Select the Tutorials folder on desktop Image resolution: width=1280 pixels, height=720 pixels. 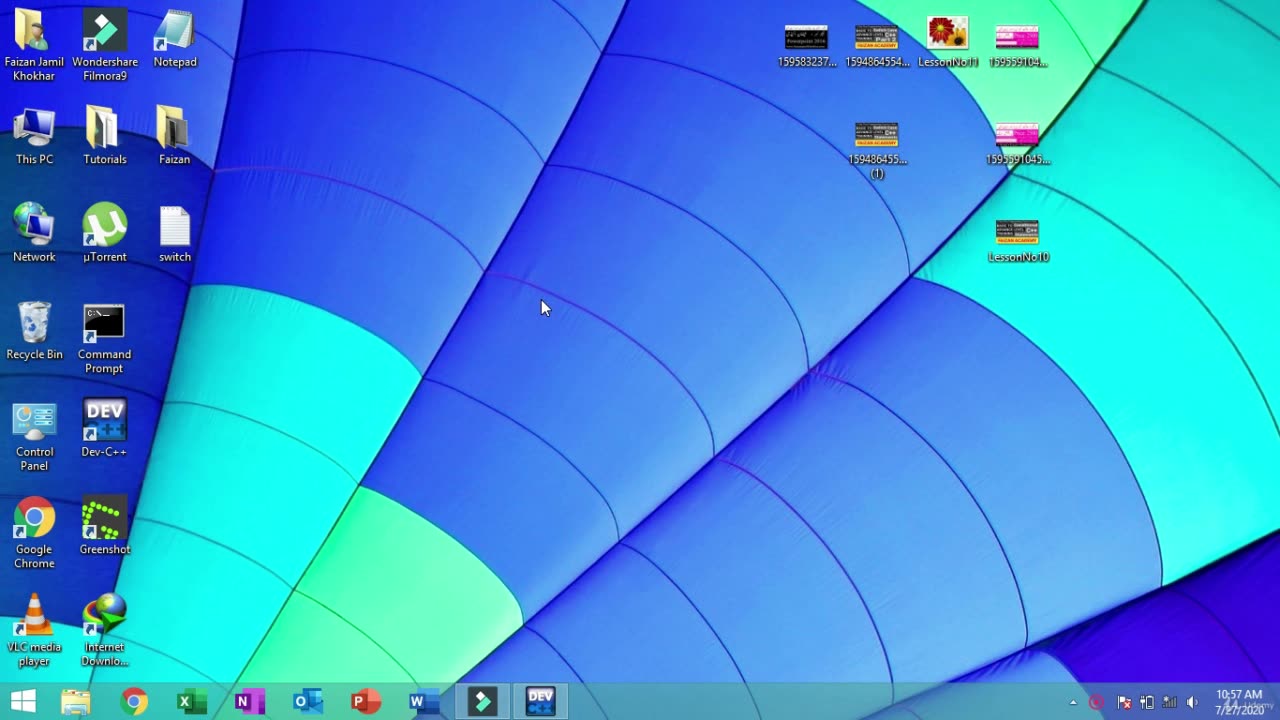[105, 137]
